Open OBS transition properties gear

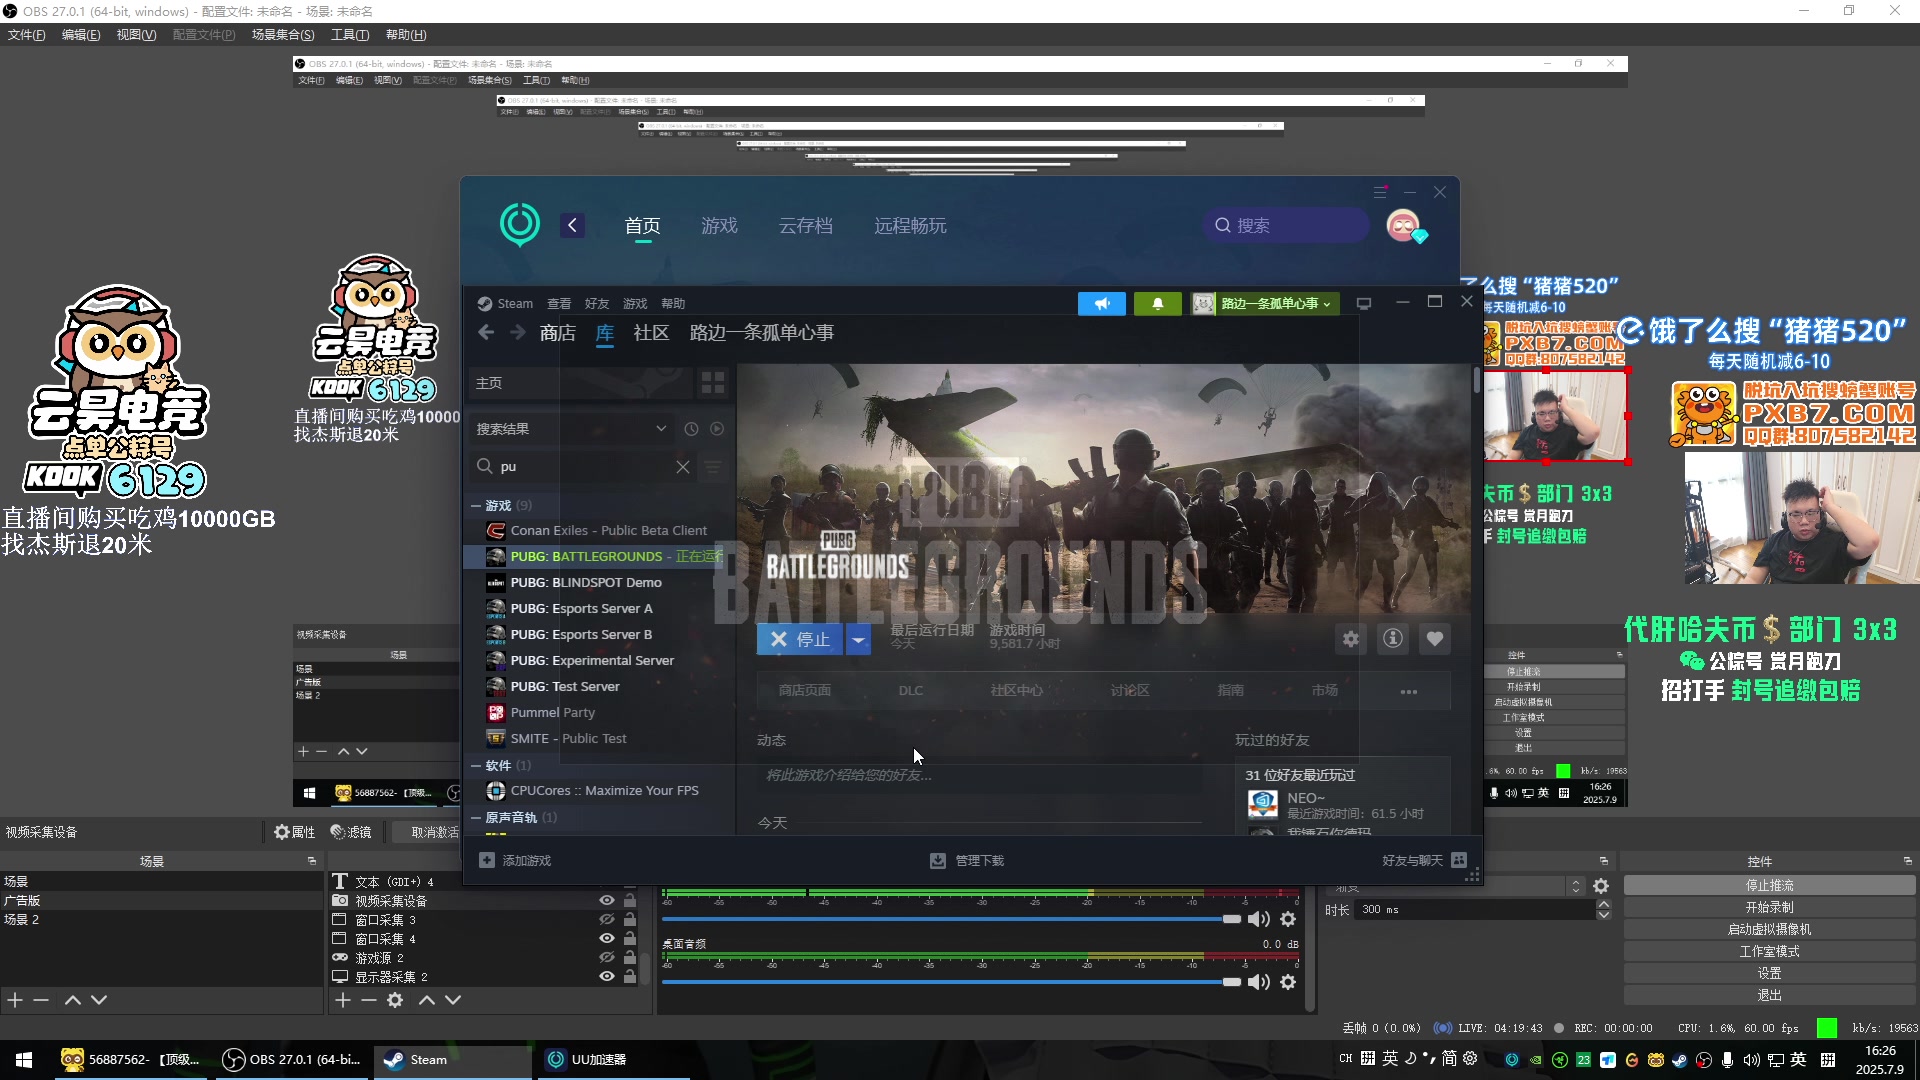[x=1601, y=886]
